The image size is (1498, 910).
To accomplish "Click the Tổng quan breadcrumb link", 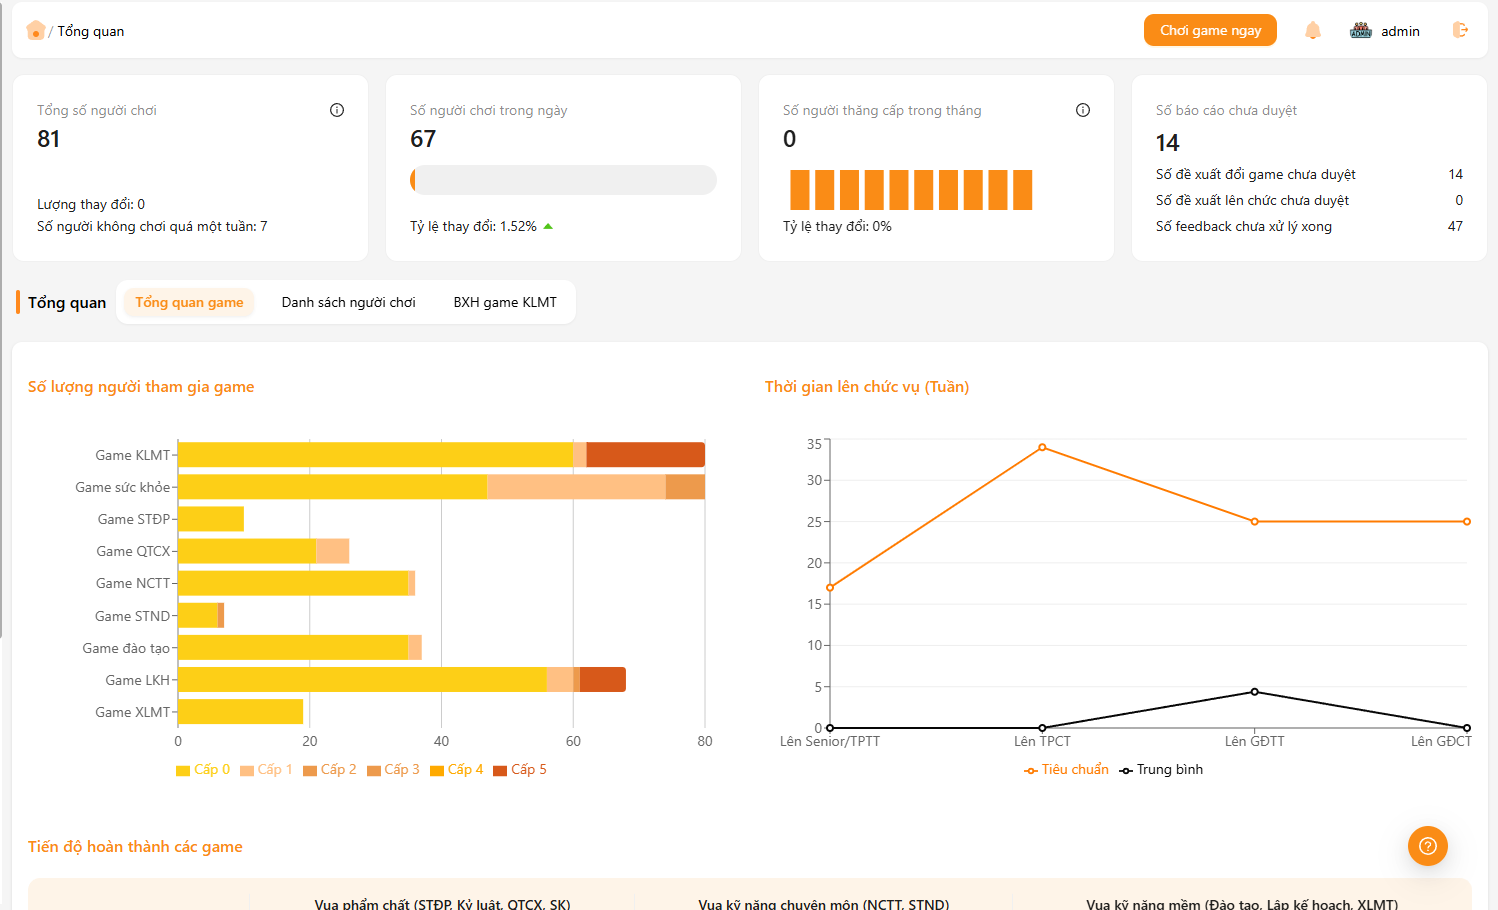I will [91, 31].
